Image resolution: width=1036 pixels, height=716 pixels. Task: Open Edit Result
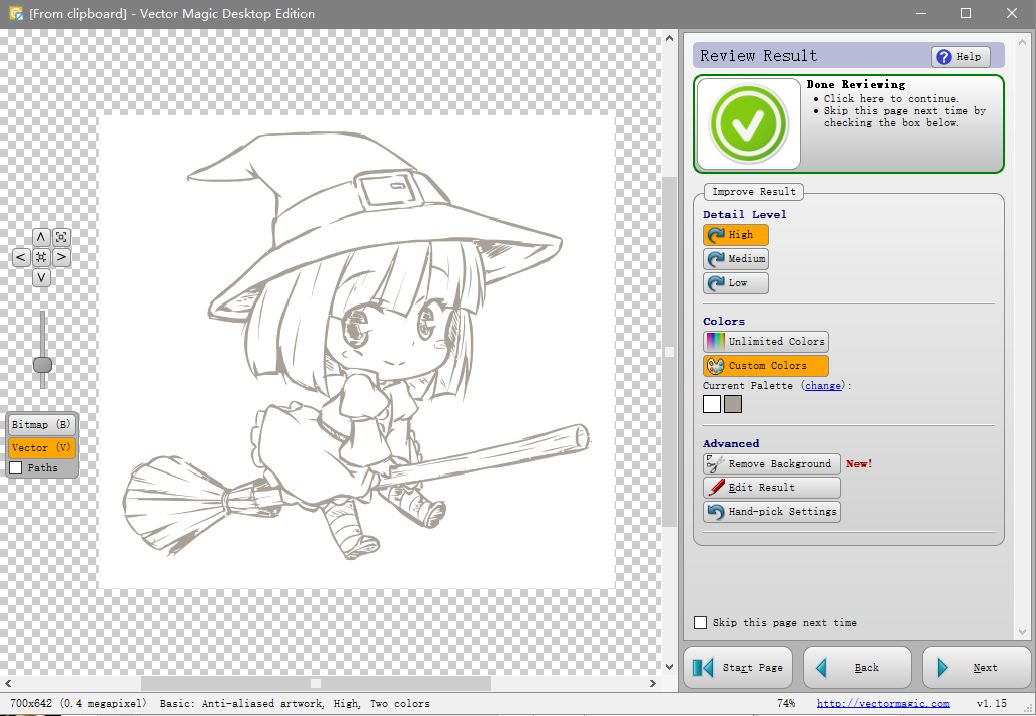click(x=772, y=487)
